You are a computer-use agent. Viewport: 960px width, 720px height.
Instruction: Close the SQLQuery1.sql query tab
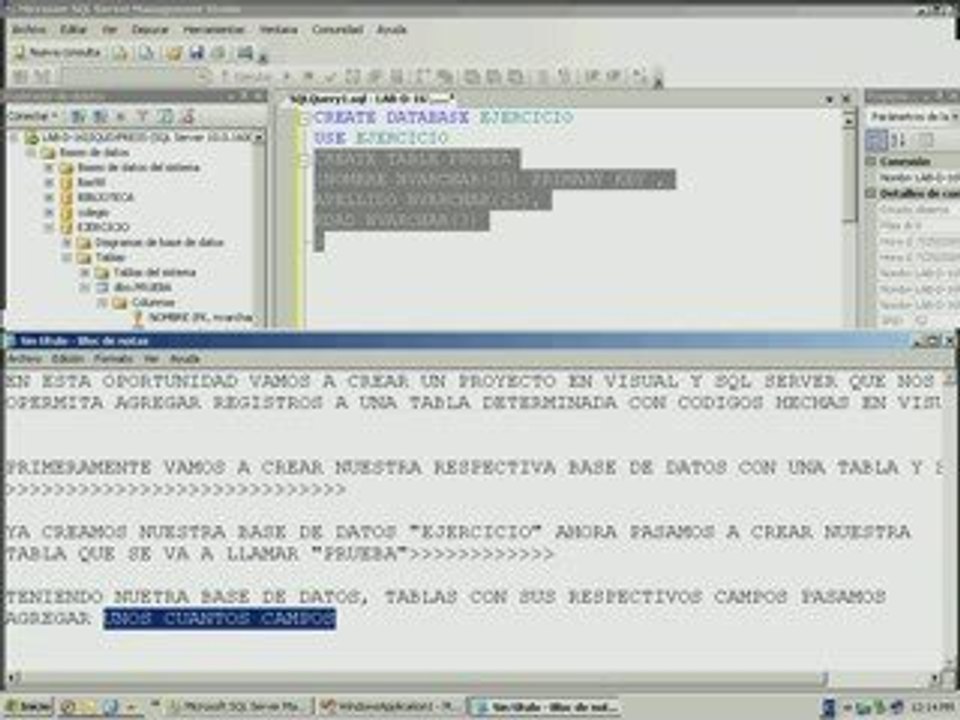click(846, 99)
